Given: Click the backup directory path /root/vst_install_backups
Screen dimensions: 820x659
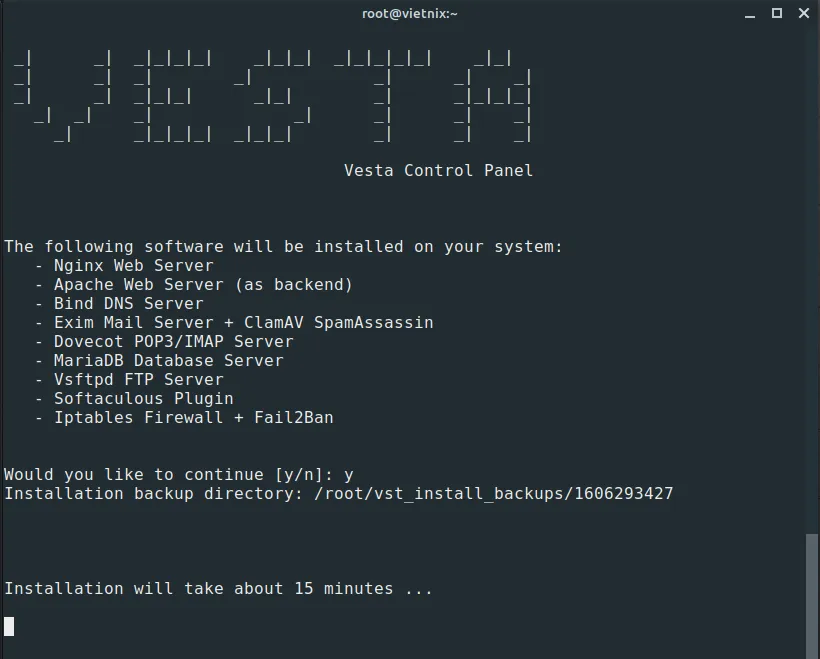Looking at the screenshot, I should 494,494.
